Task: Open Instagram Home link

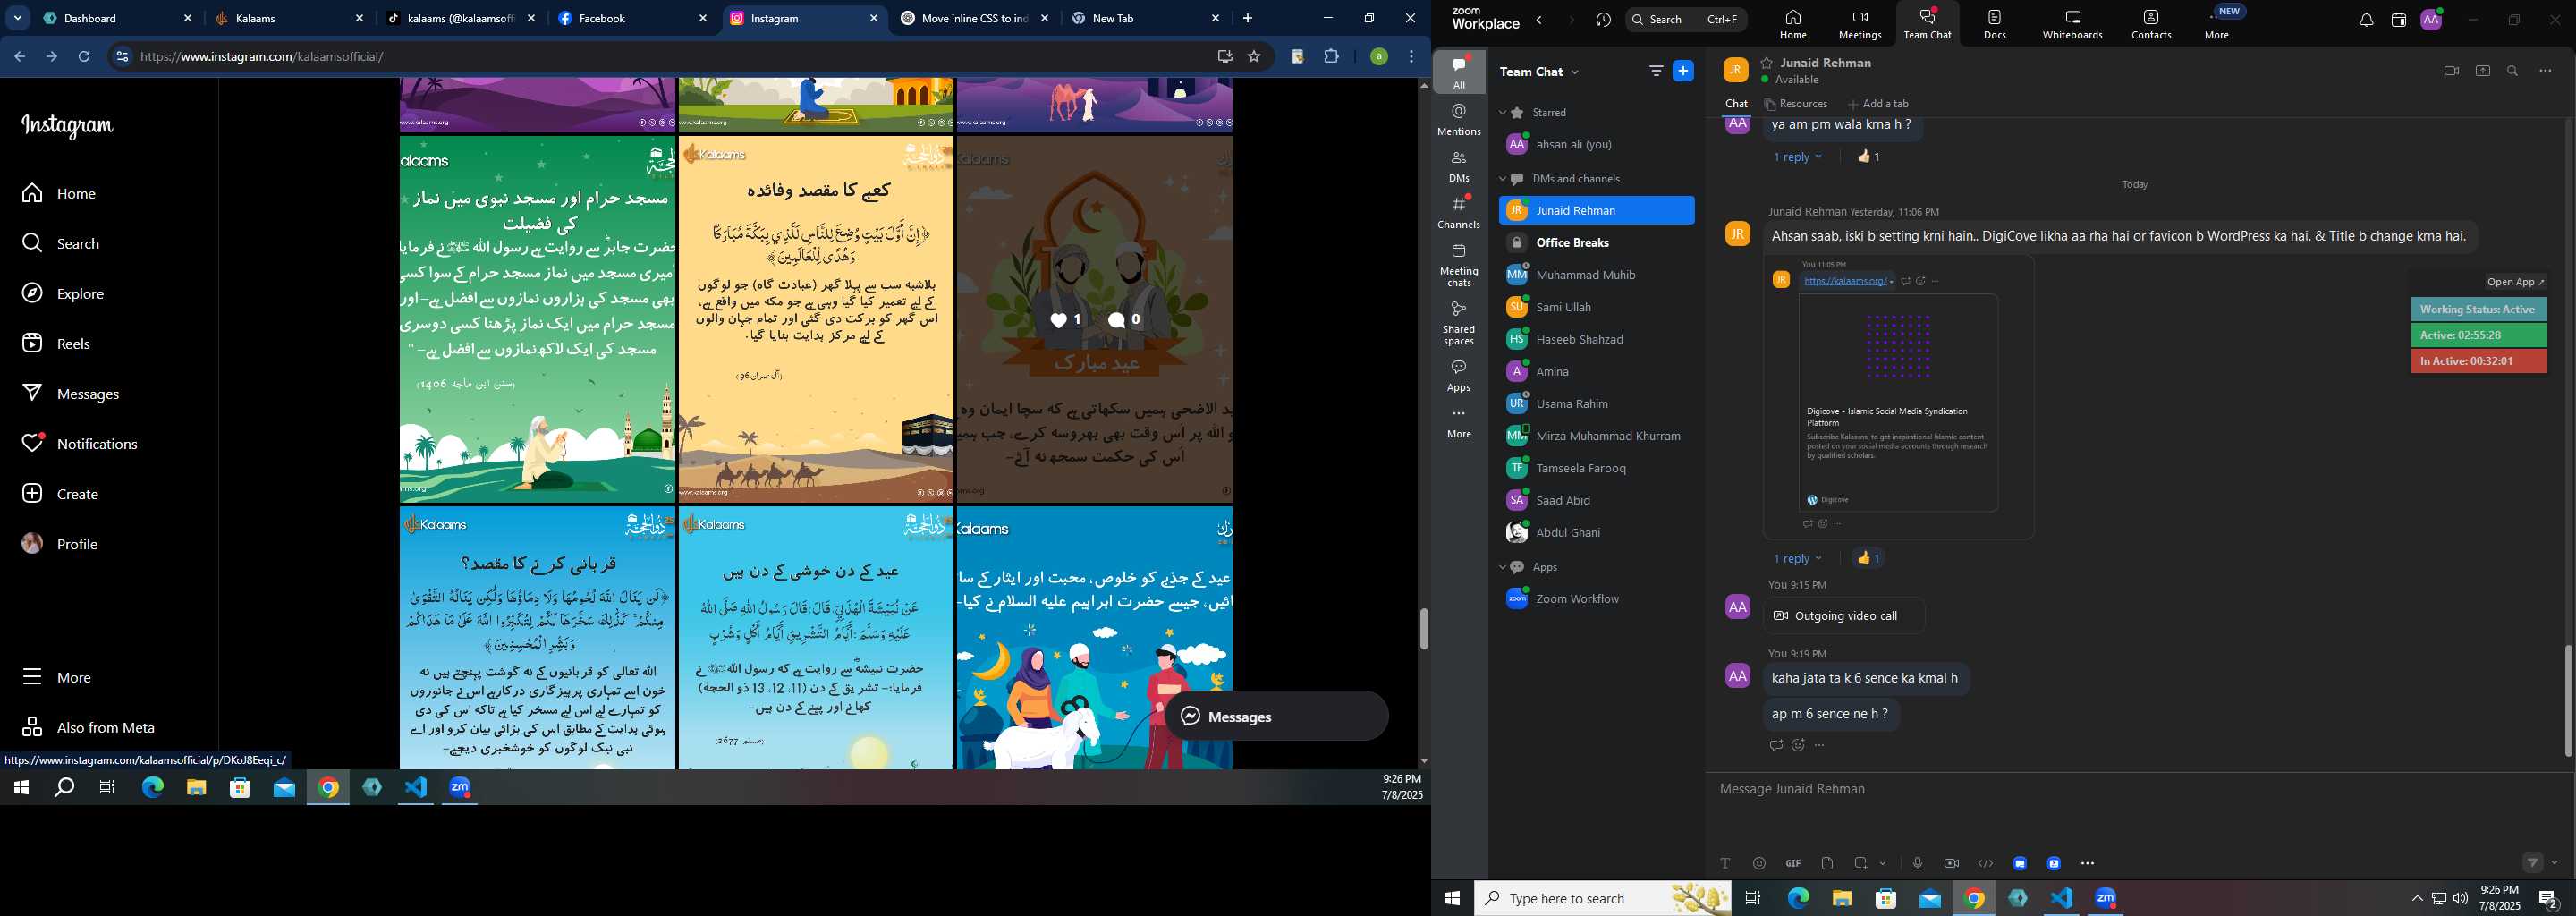Action: pyautogui.click(x=58, y=193)
